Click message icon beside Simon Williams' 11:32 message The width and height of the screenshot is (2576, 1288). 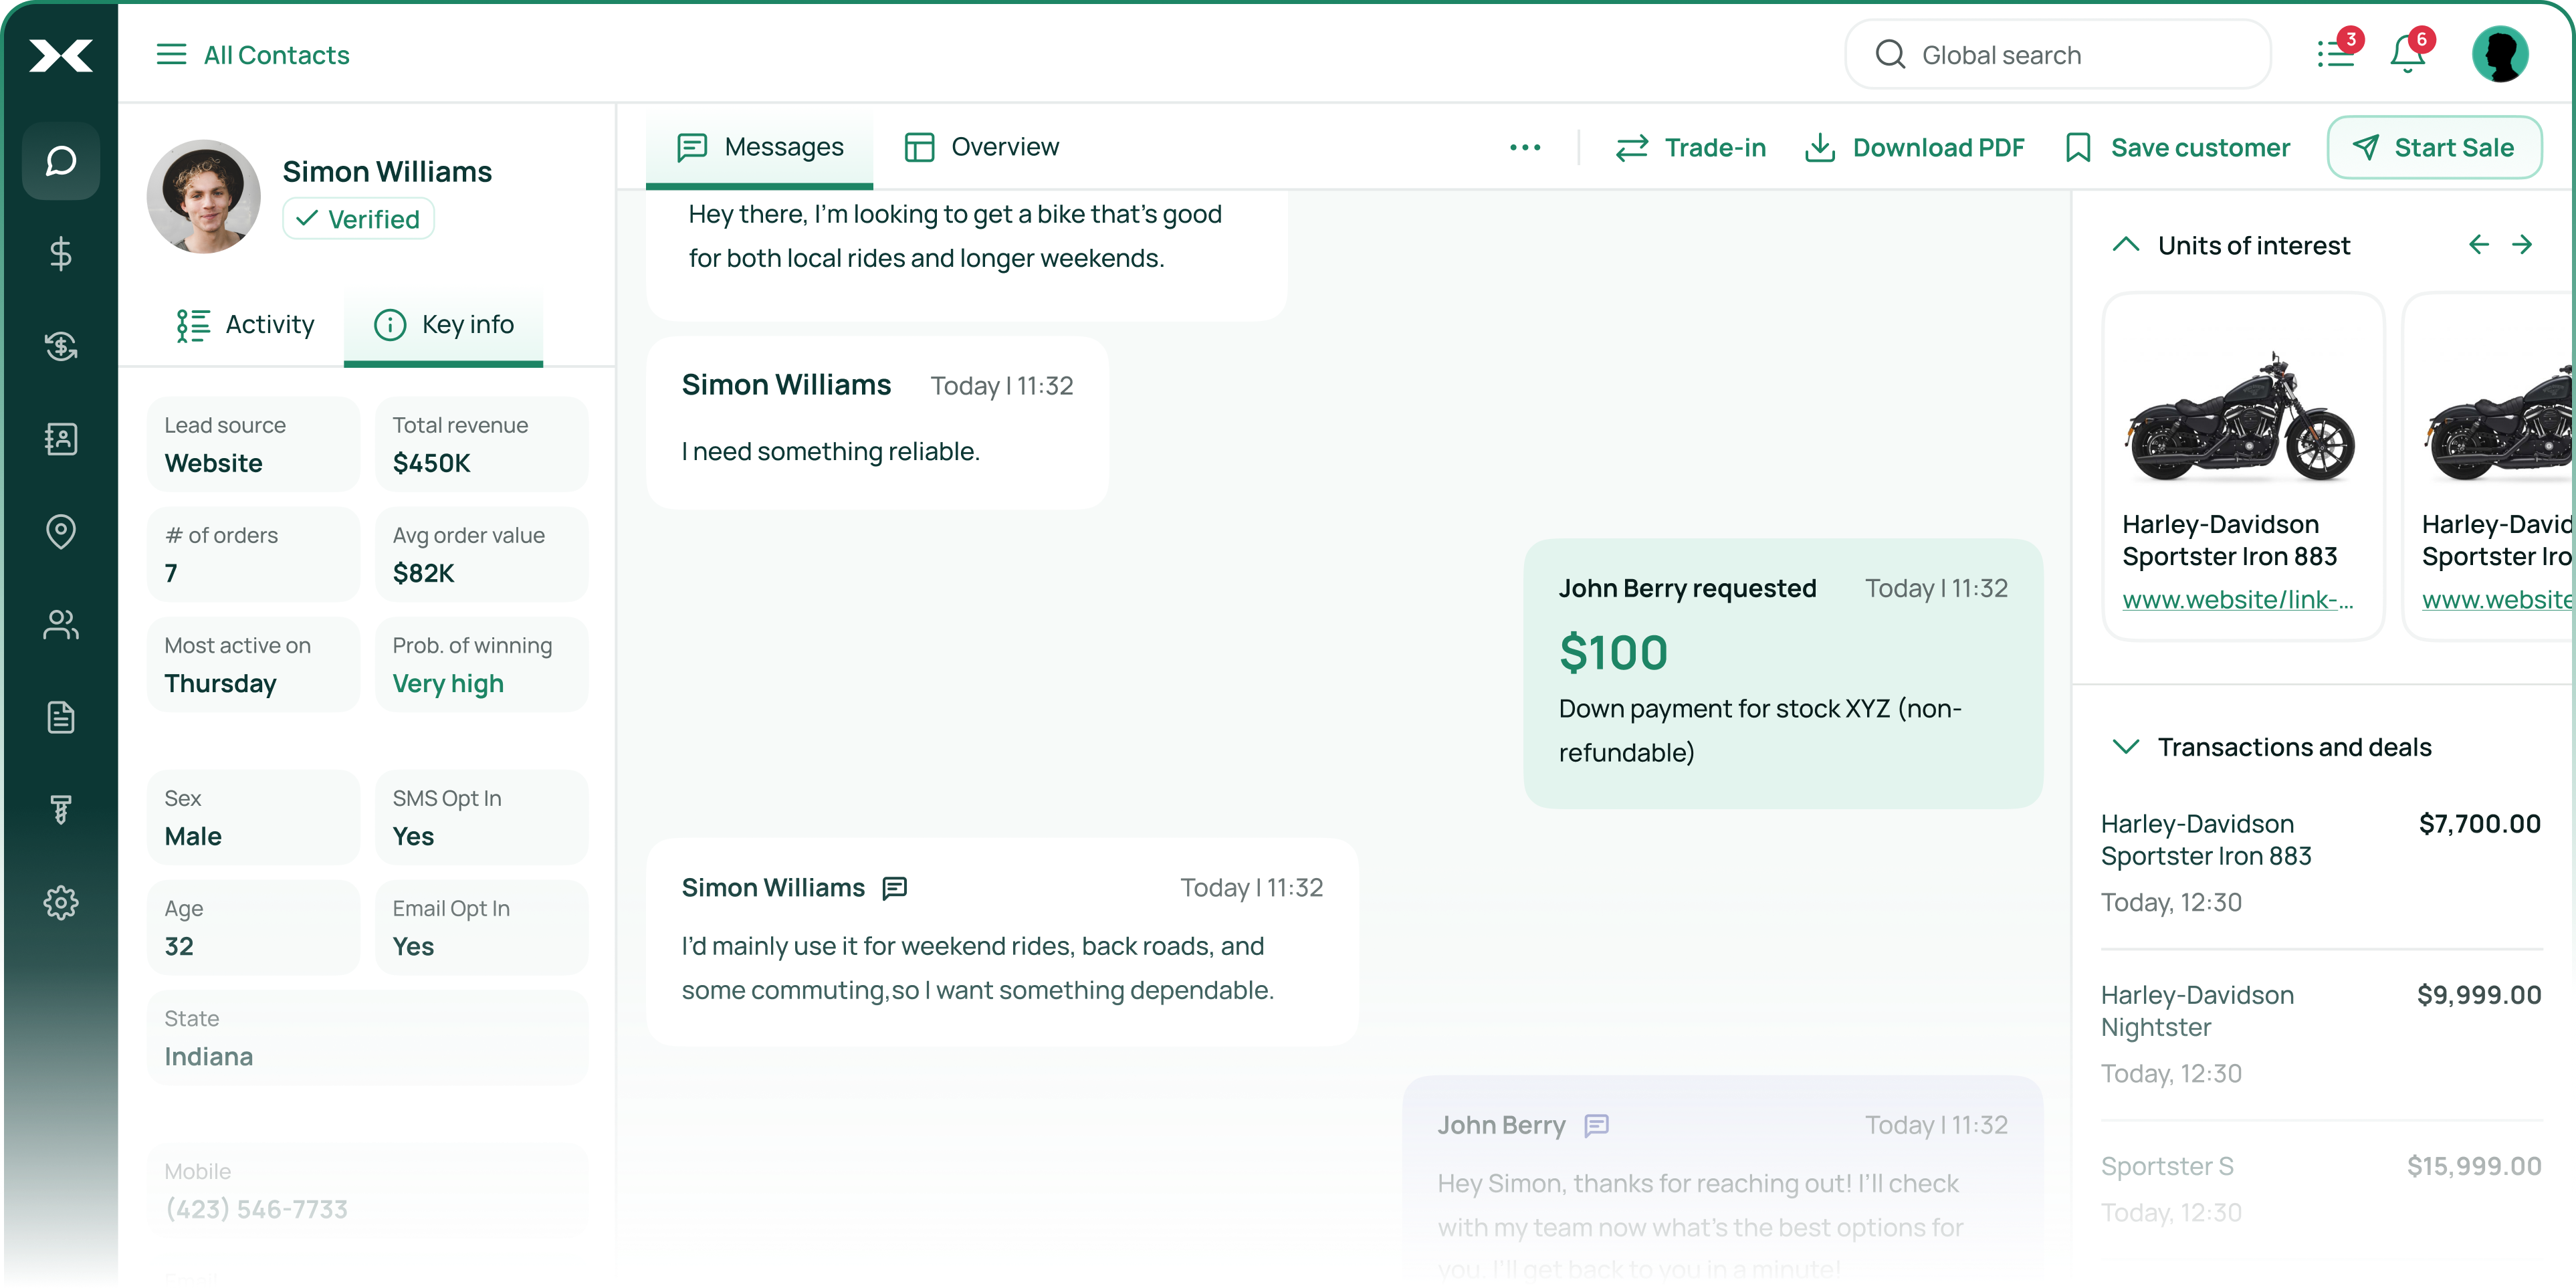point(894,887)
